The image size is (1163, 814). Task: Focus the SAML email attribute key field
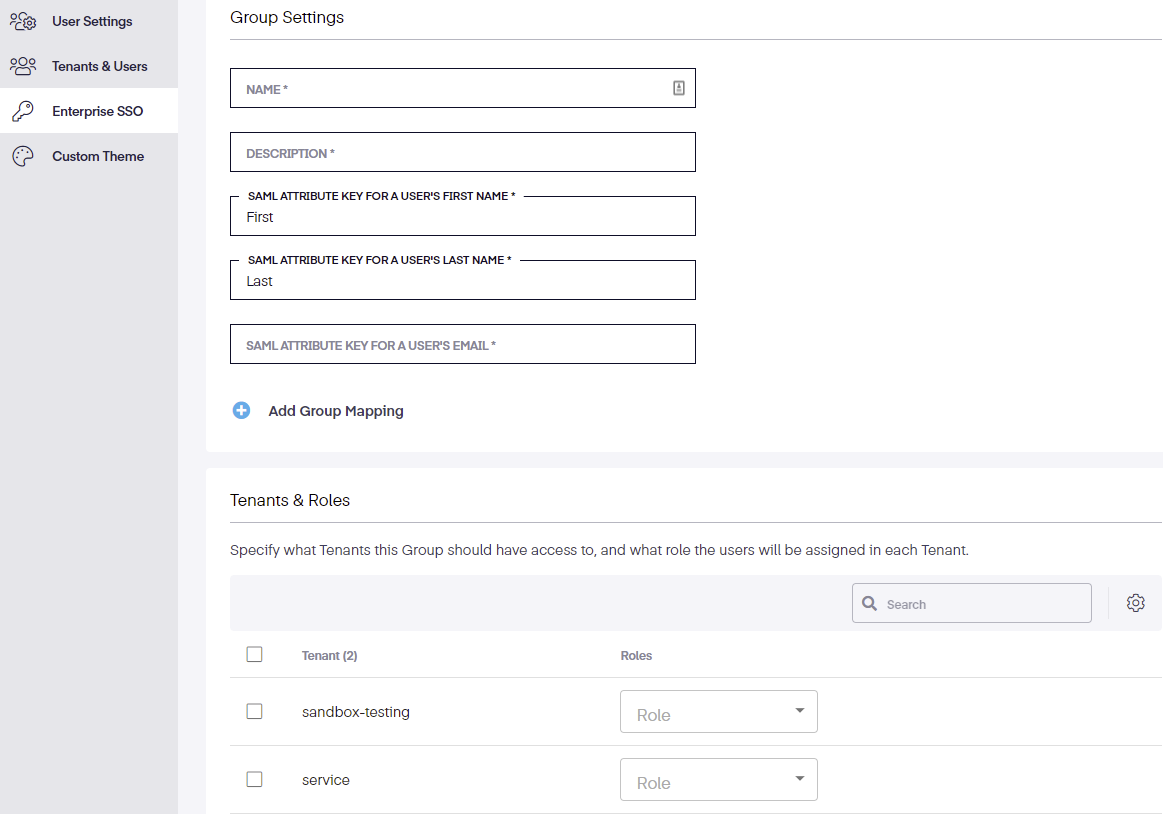(x=462, y=344)
